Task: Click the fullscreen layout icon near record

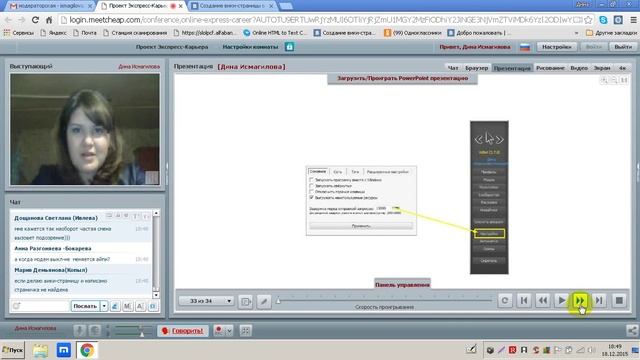Action: (x=245, y=331)
